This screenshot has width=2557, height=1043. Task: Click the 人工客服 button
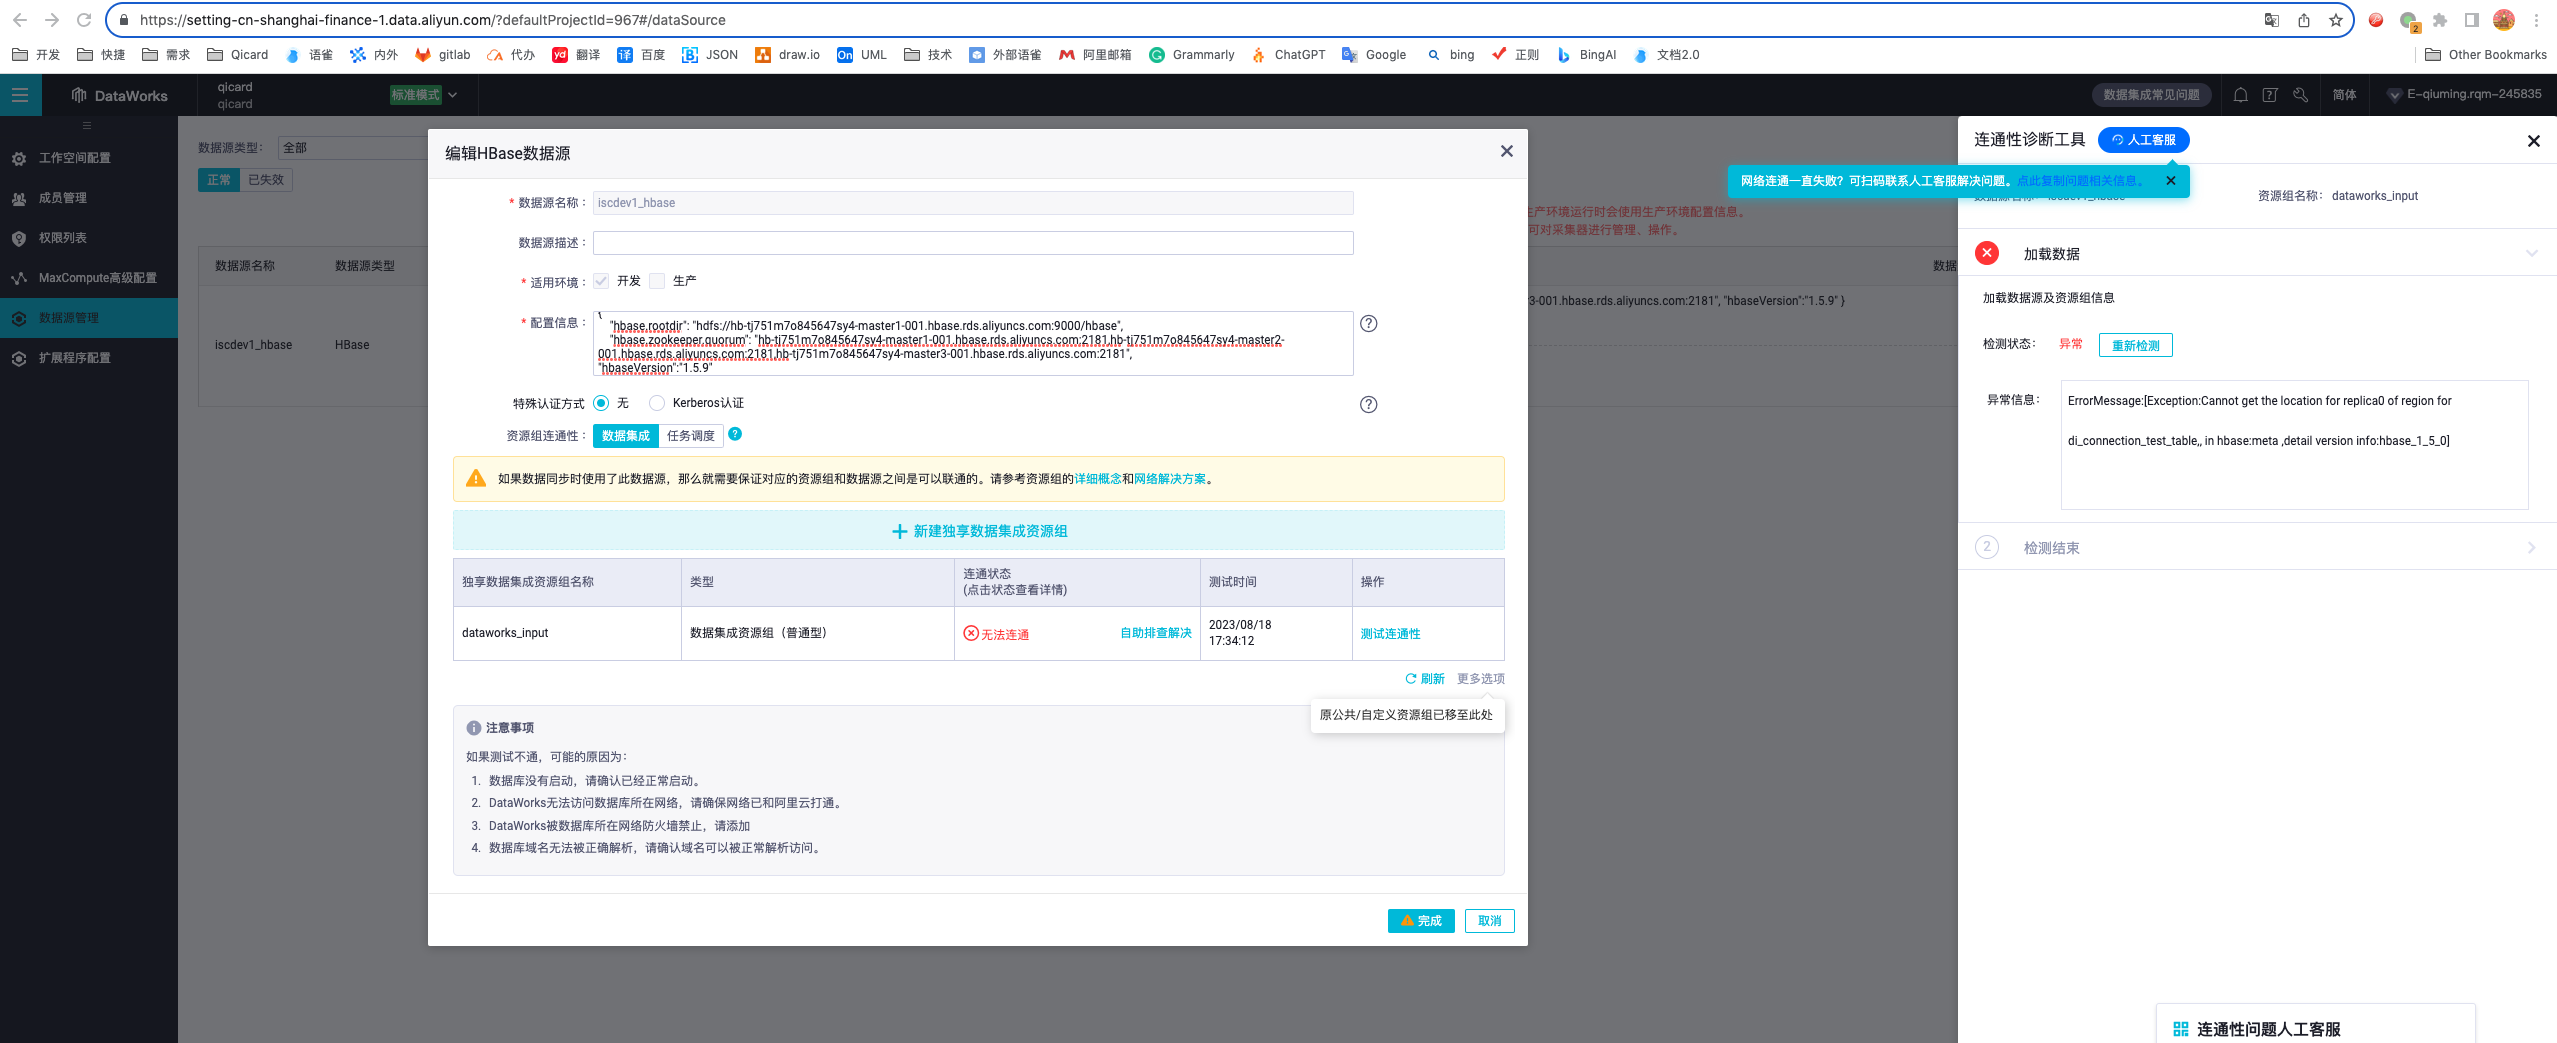[2144, 140]
